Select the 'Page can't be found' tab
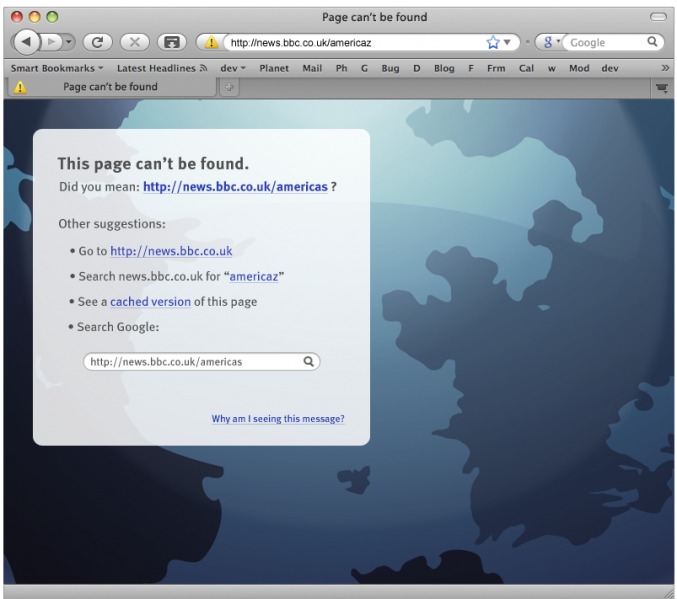This screenshot has height=599, width=677. click(x=111, y=87)
